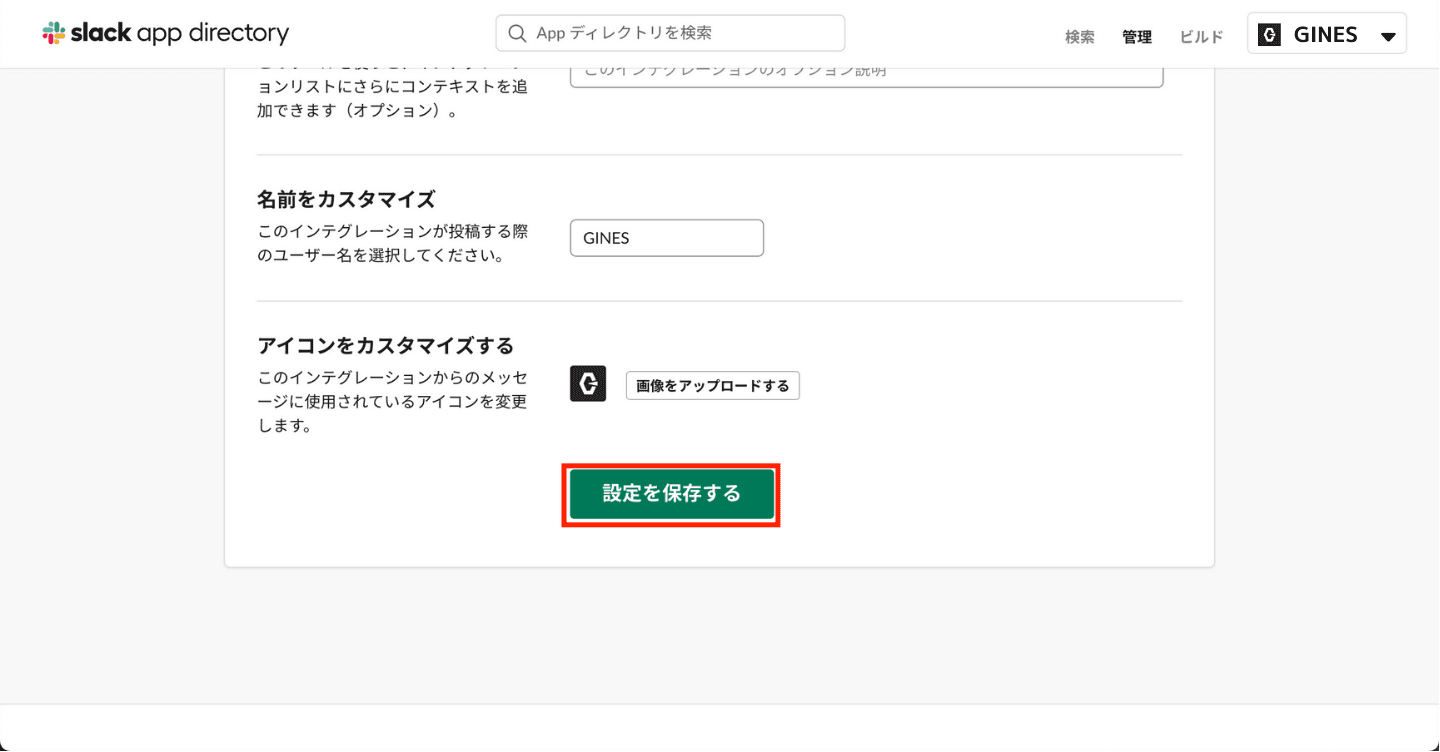The image size is (1440, 752).
Task: Click the 画像をアップロードする button
Action: click(712, 386)
